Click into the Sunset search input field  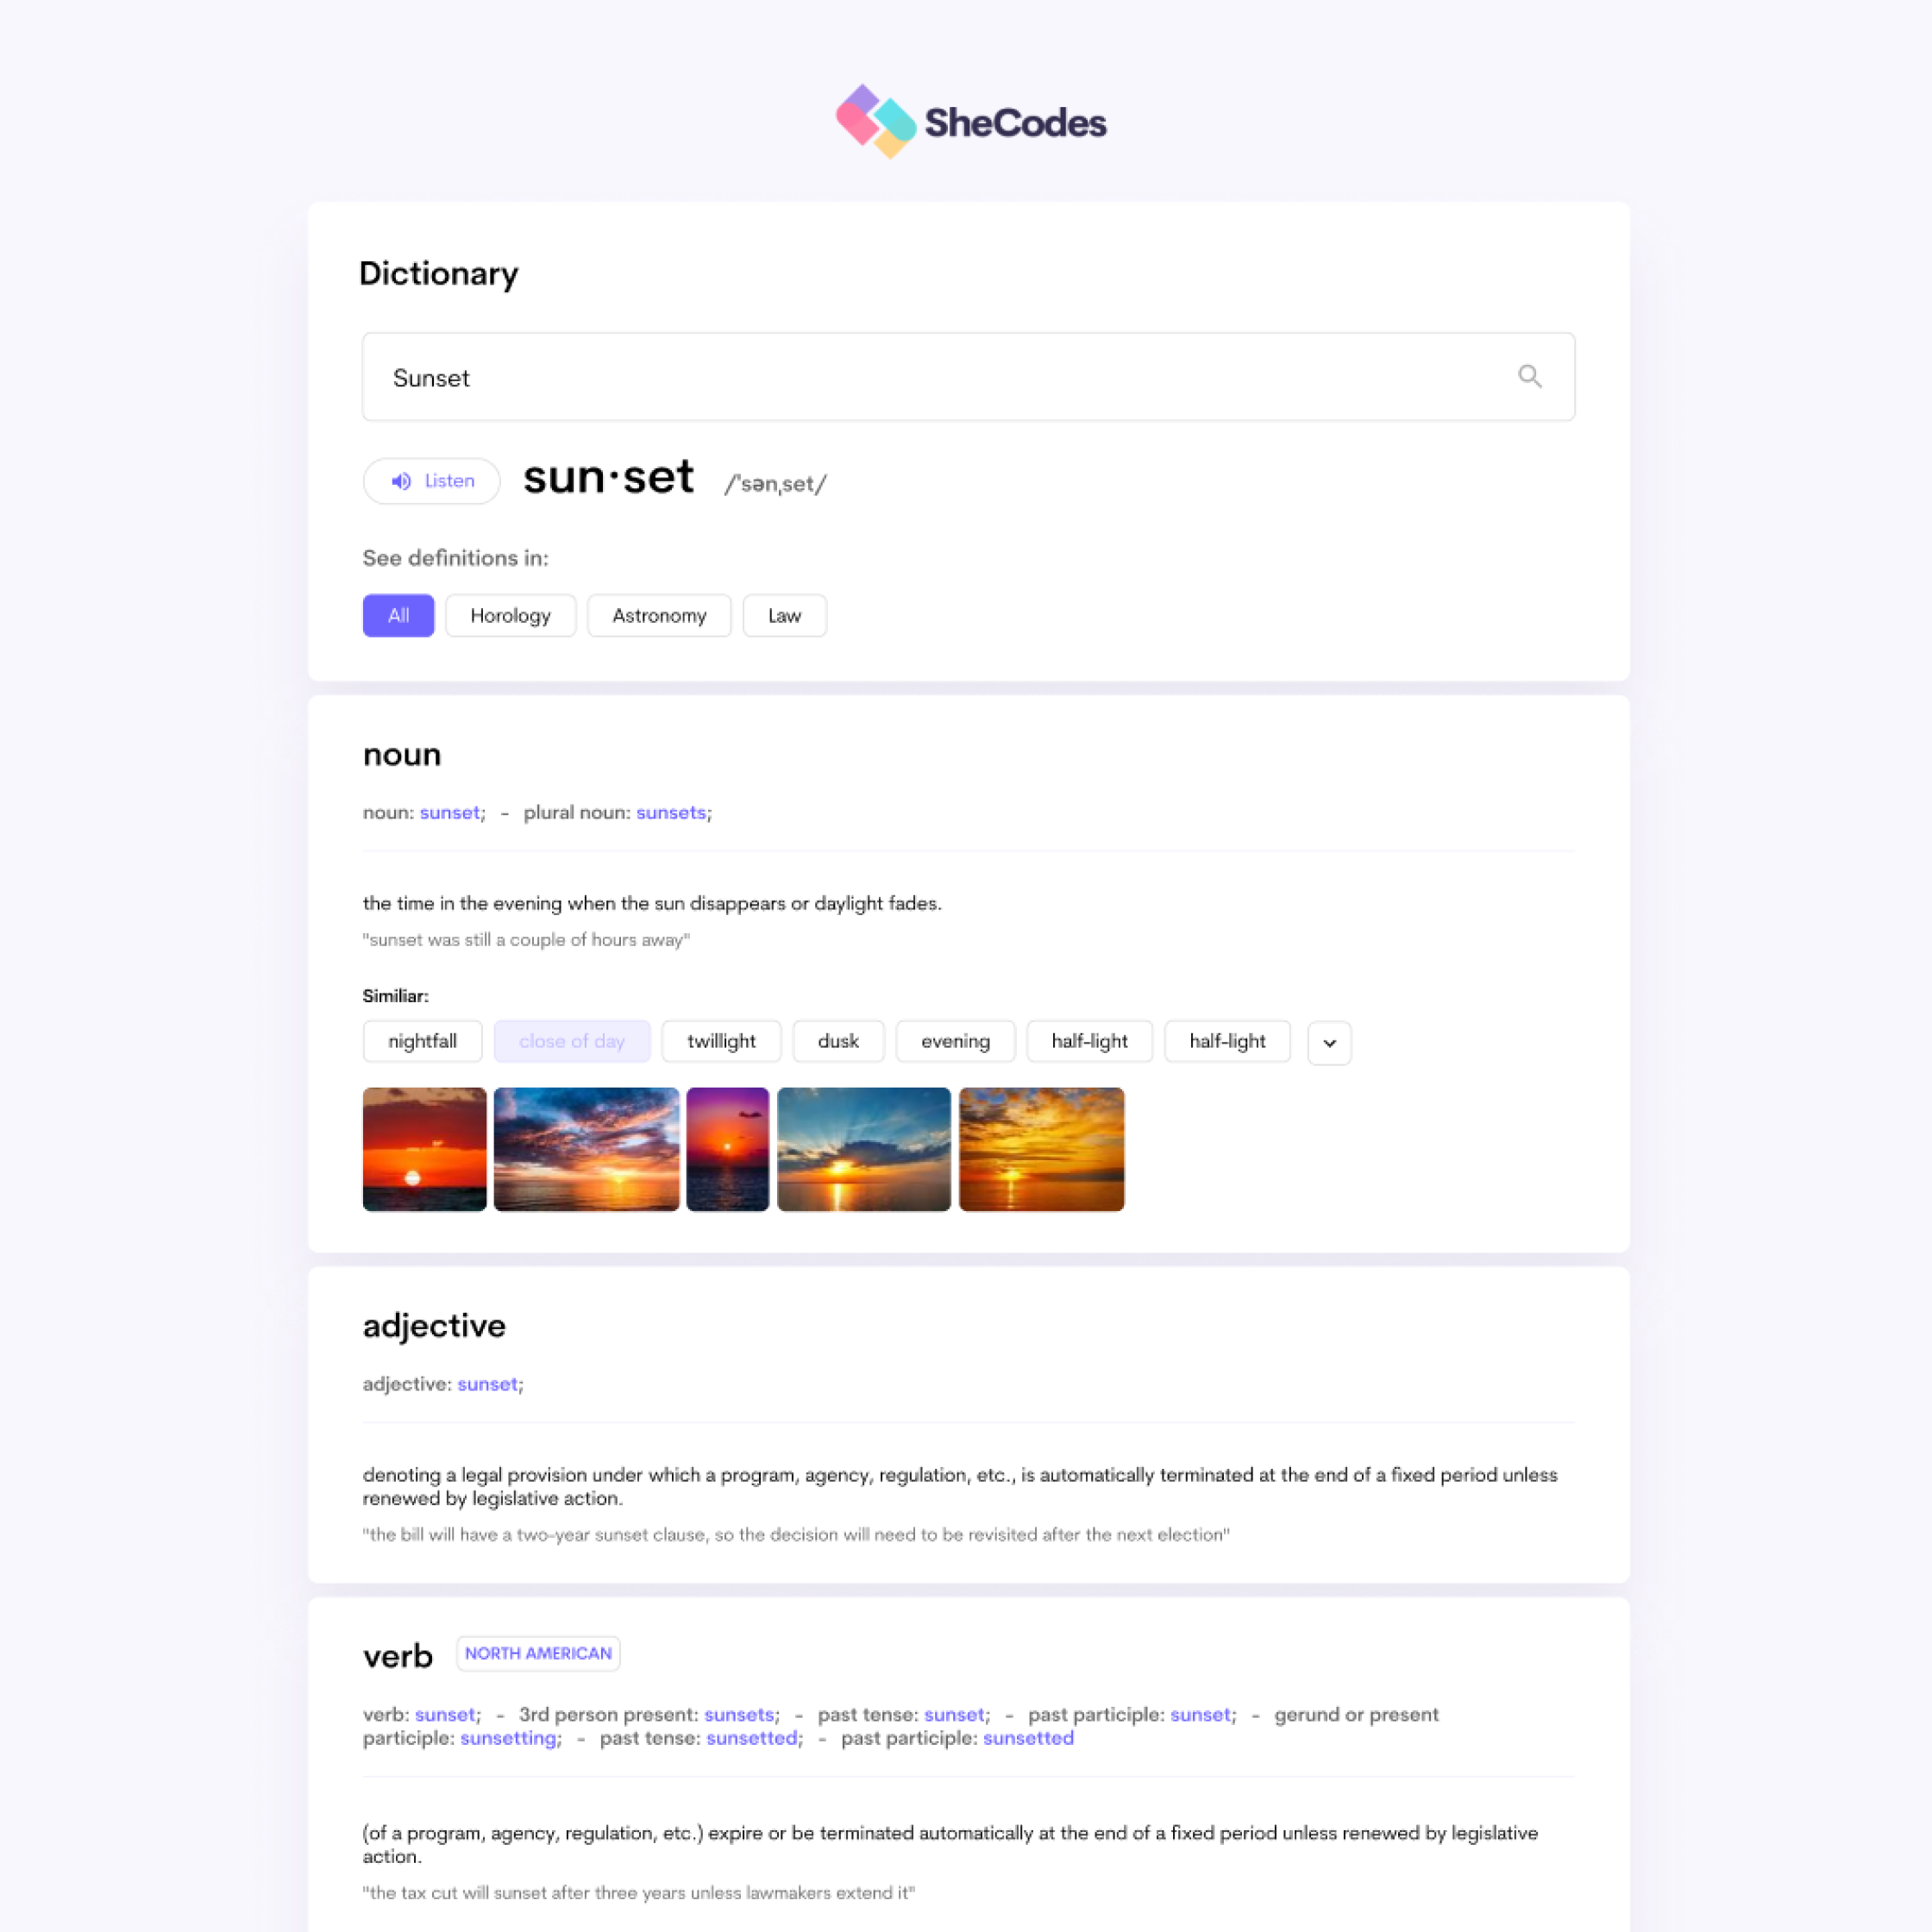[966, 377]
